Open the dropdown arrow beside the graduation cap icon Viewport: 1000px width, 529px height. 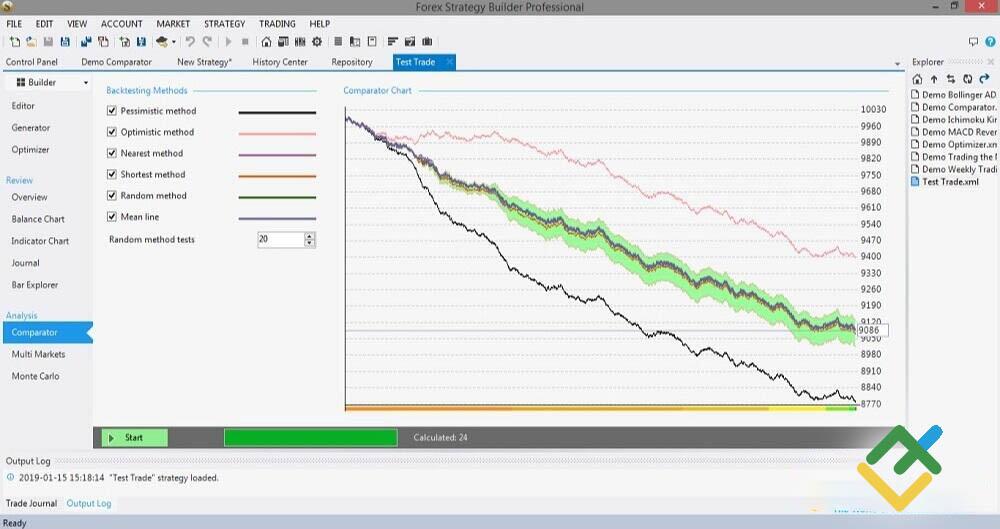(174, 42)
